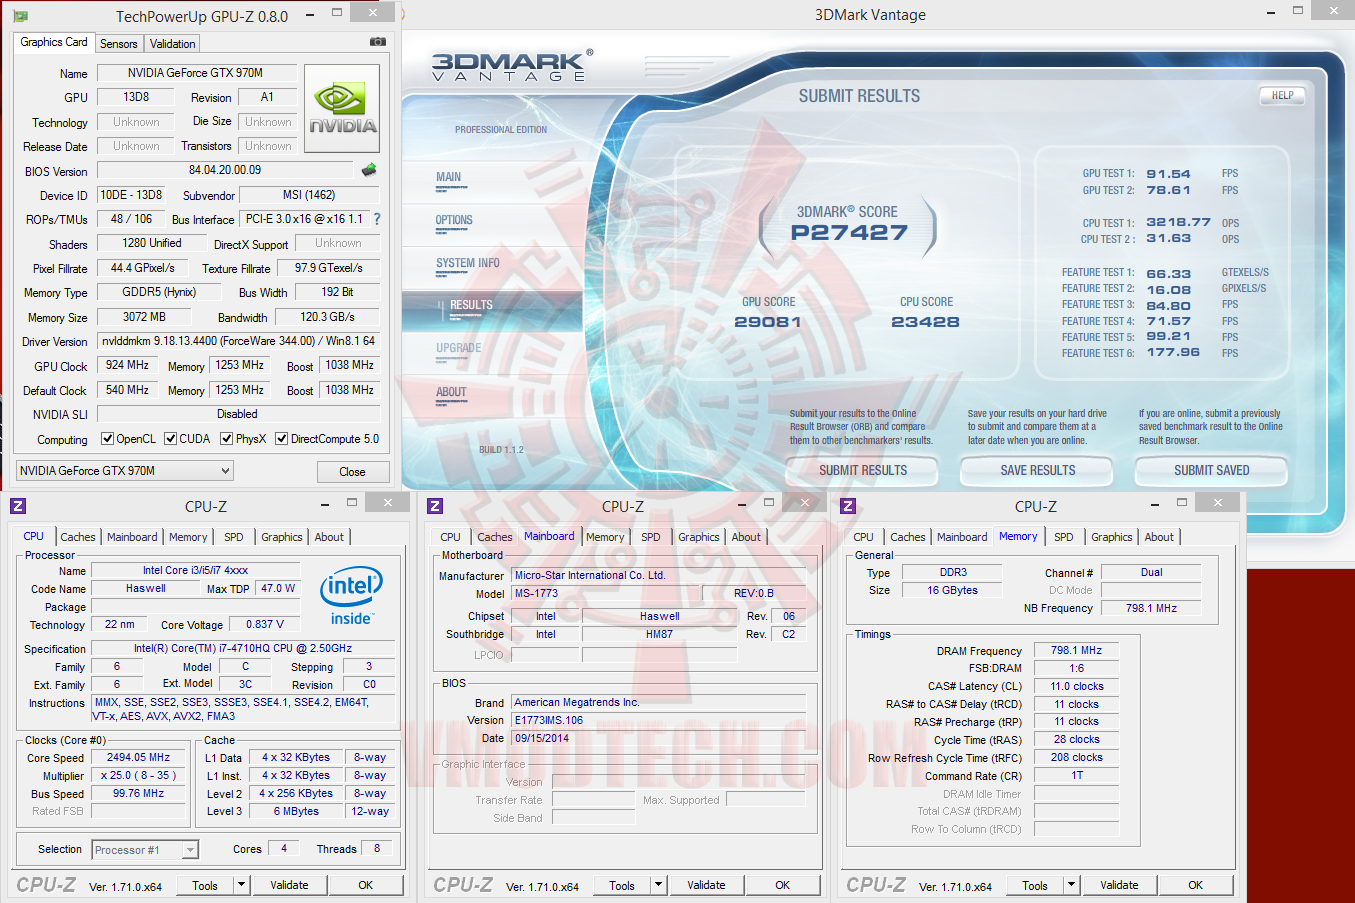Open CPU tab in CPU-Z memory window

point(863,537)
